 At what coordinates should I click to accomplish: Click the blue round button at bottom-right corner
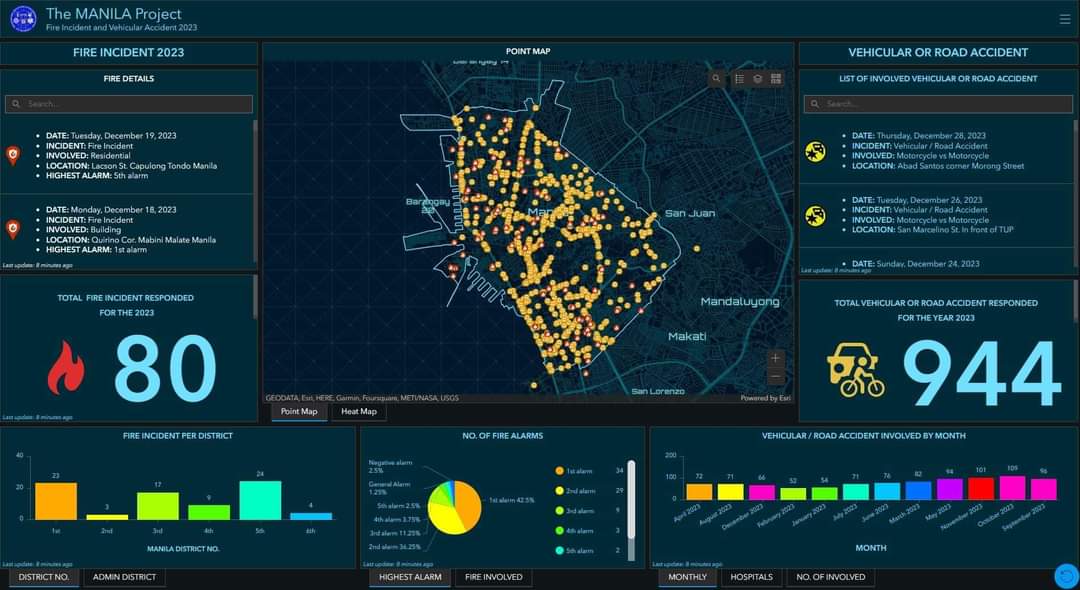(1067, 576)
